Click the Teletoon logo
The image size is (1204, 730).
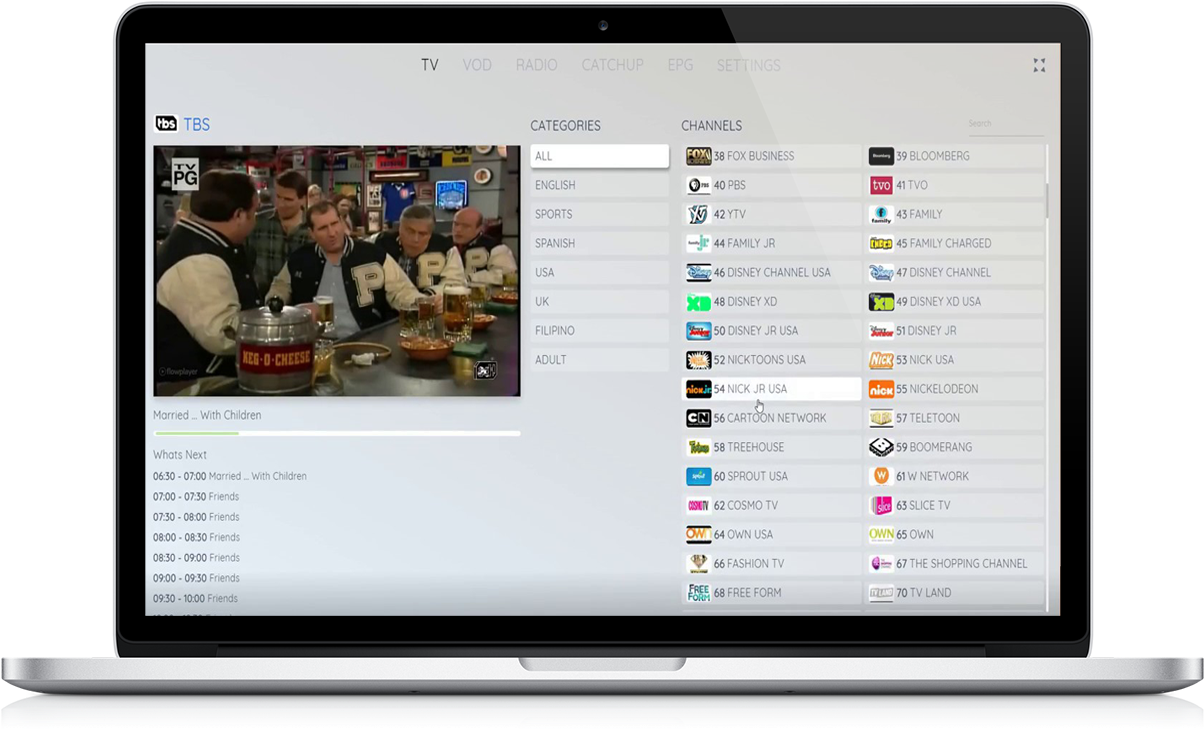[881, 418]
